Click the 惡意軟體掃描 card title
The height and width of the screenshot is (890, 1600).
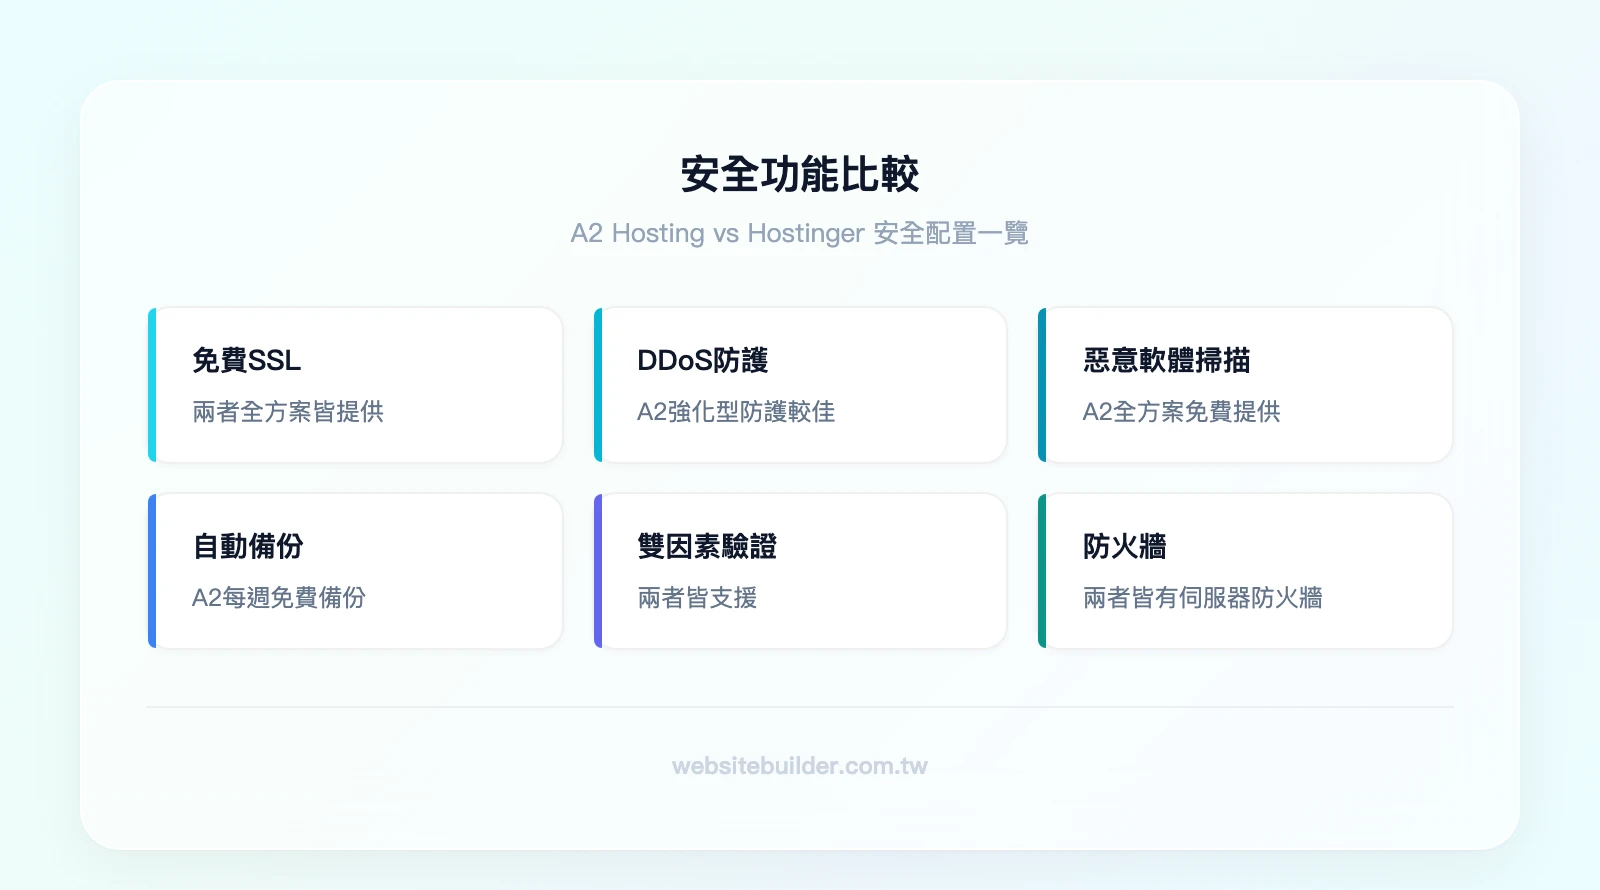pos(1167,360)
